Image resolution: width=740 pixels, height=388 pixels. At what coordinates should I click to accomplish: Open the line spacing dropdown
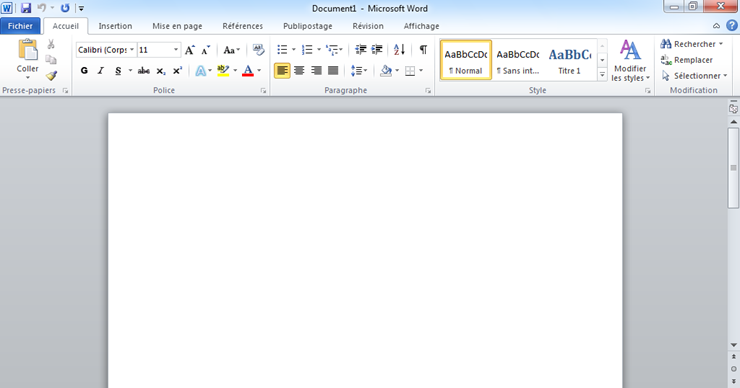click(x=359, y=71)
